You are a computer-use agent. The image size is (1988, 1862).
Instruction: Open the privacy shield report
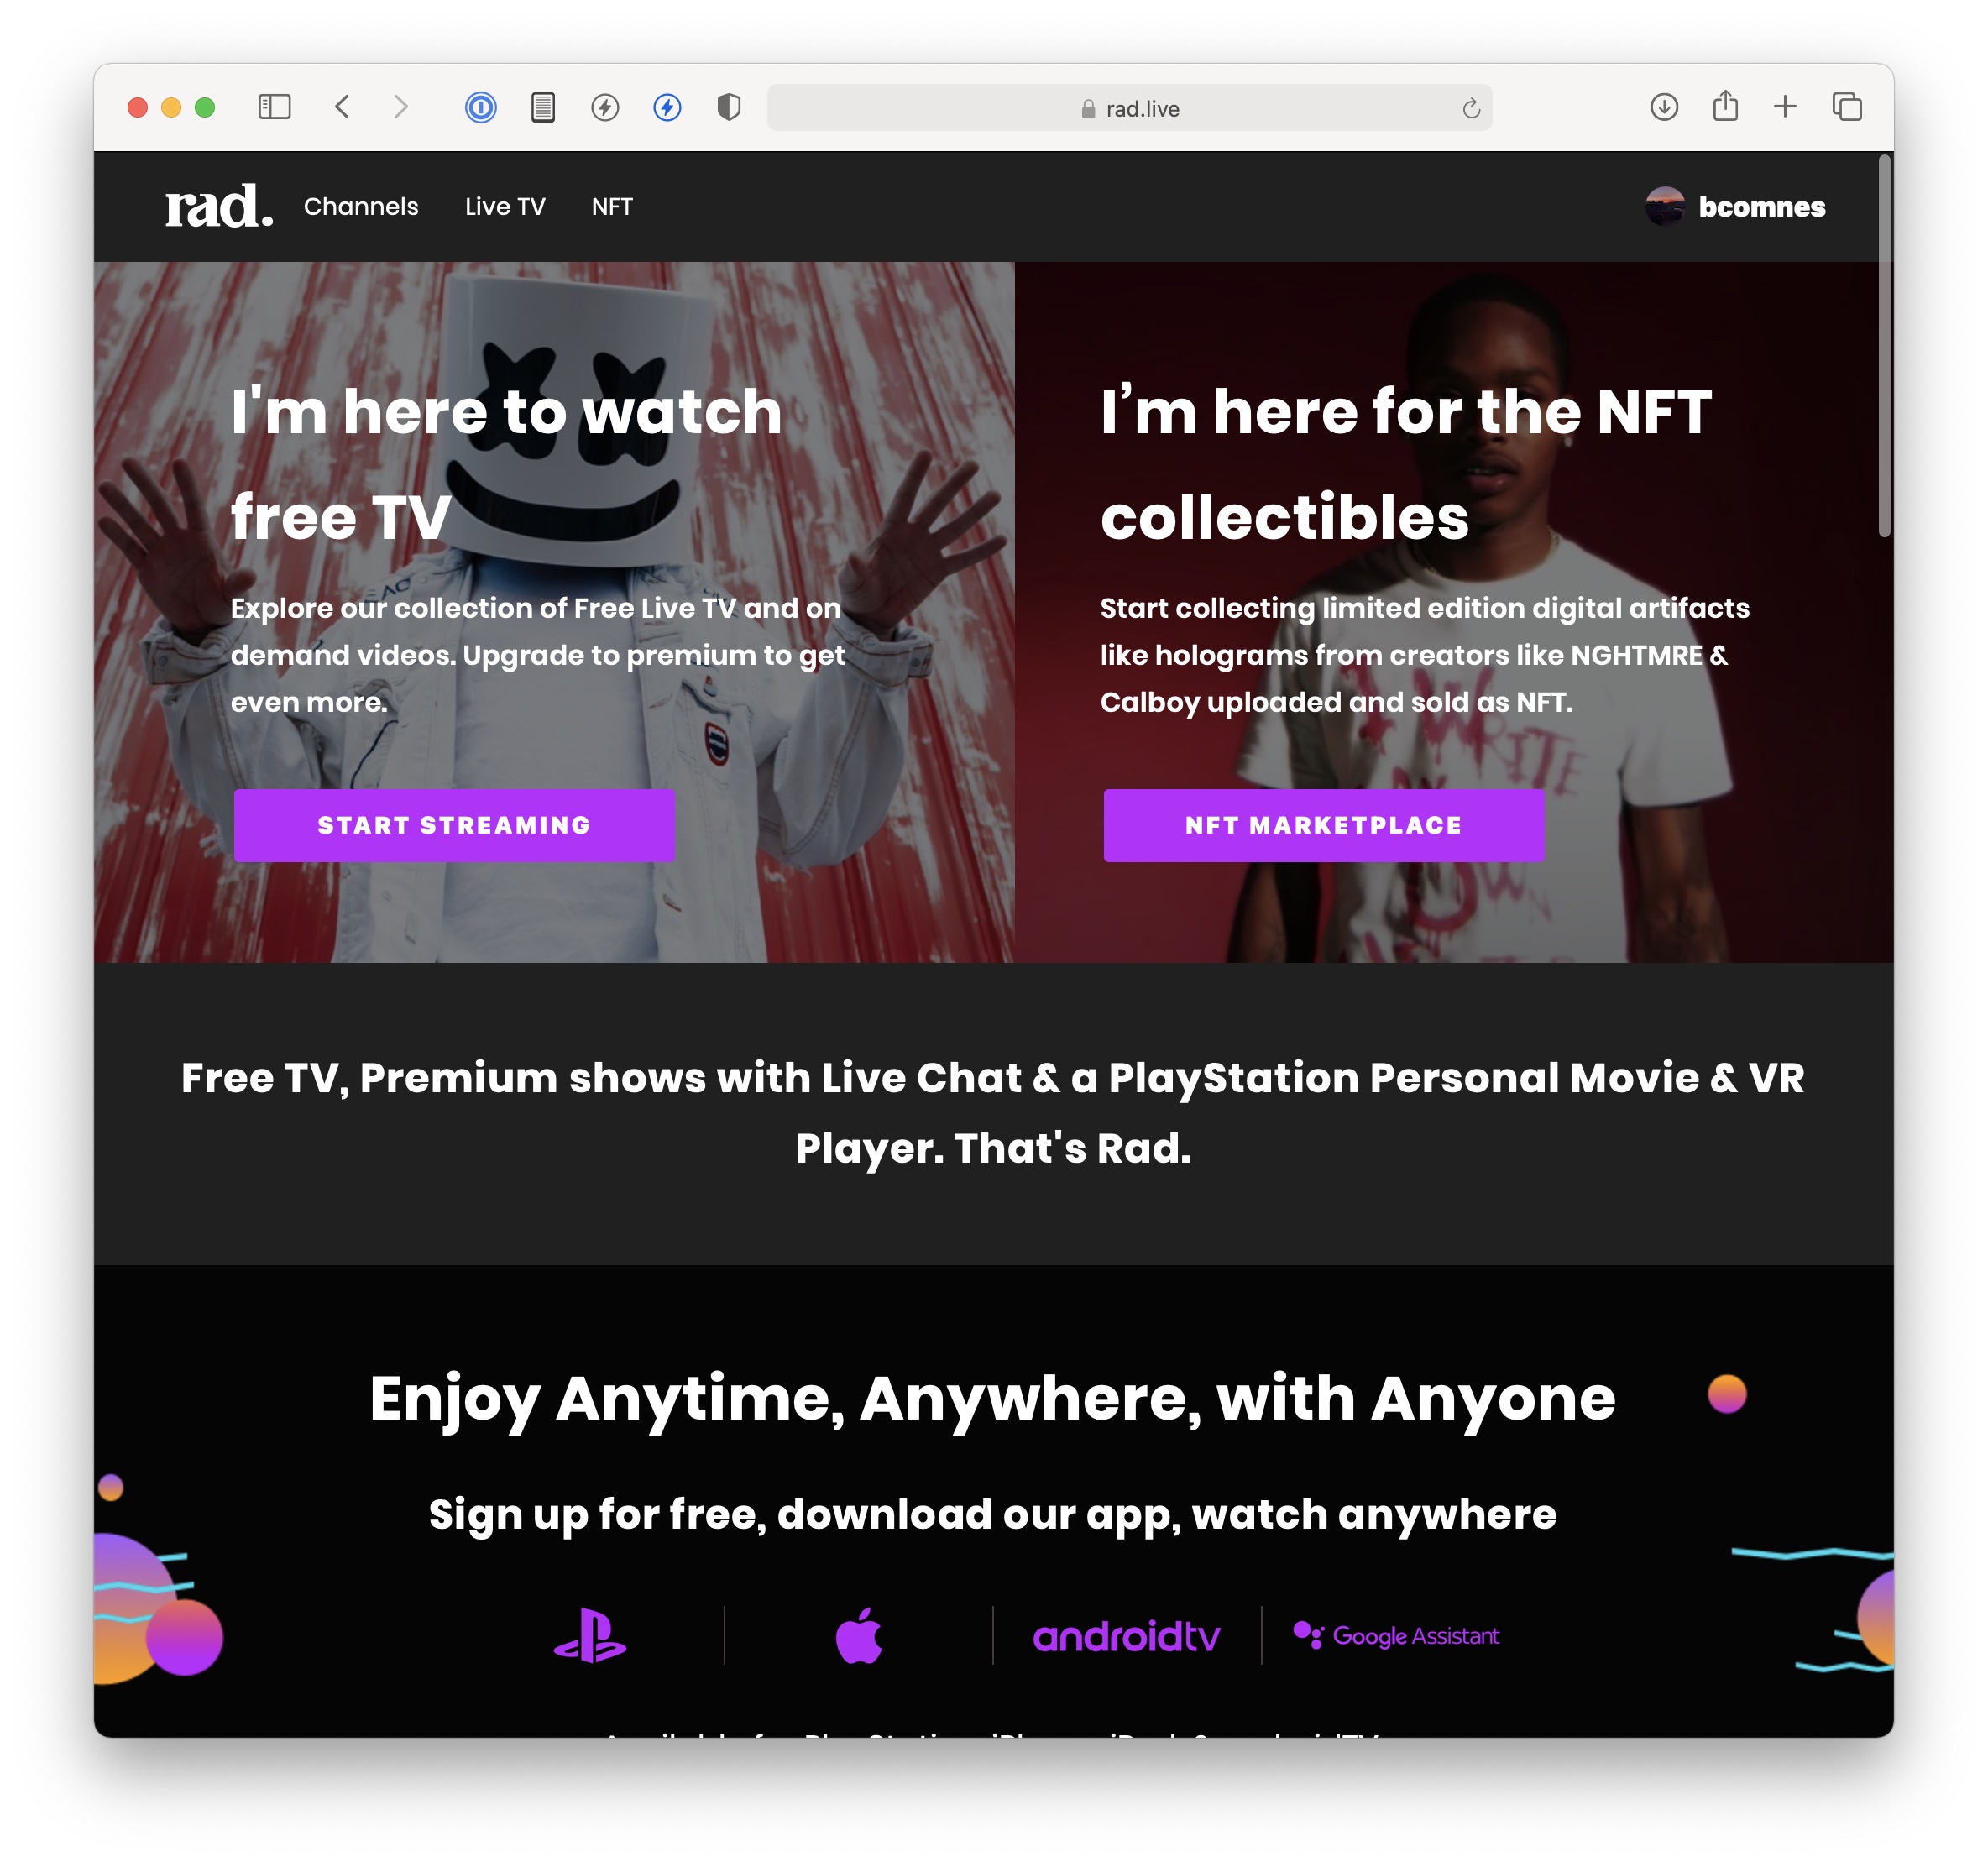click(729, 107)
